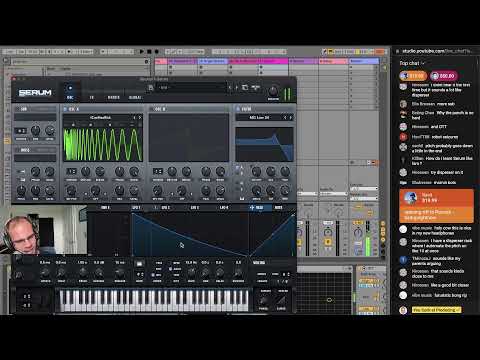The height and width of the screenshot is (360, 480).
Task: Toggle the NOISE oscillator enable switch
Action: (x=17, y=150)
